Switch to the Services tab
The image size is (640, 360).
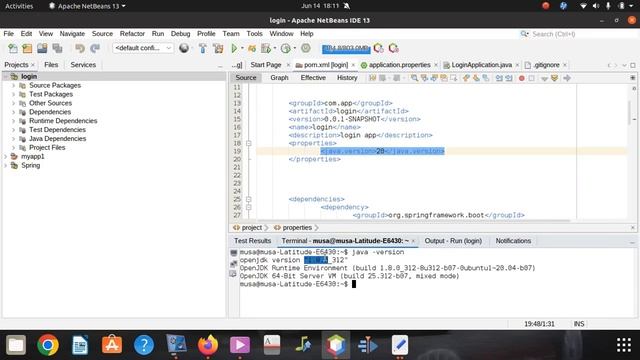[x=83, y=64]
